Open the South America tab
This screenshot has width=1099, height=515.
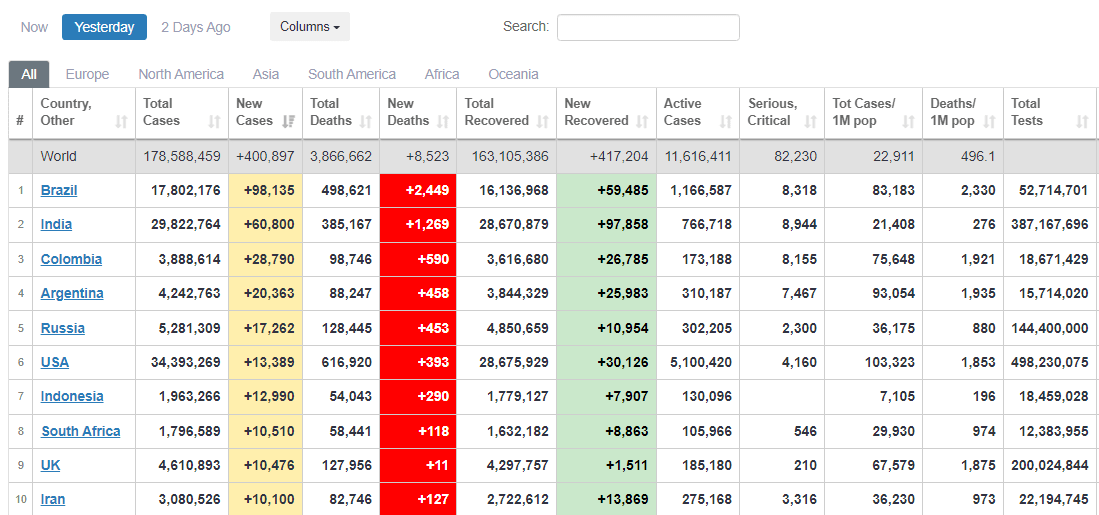pos(352,74)
